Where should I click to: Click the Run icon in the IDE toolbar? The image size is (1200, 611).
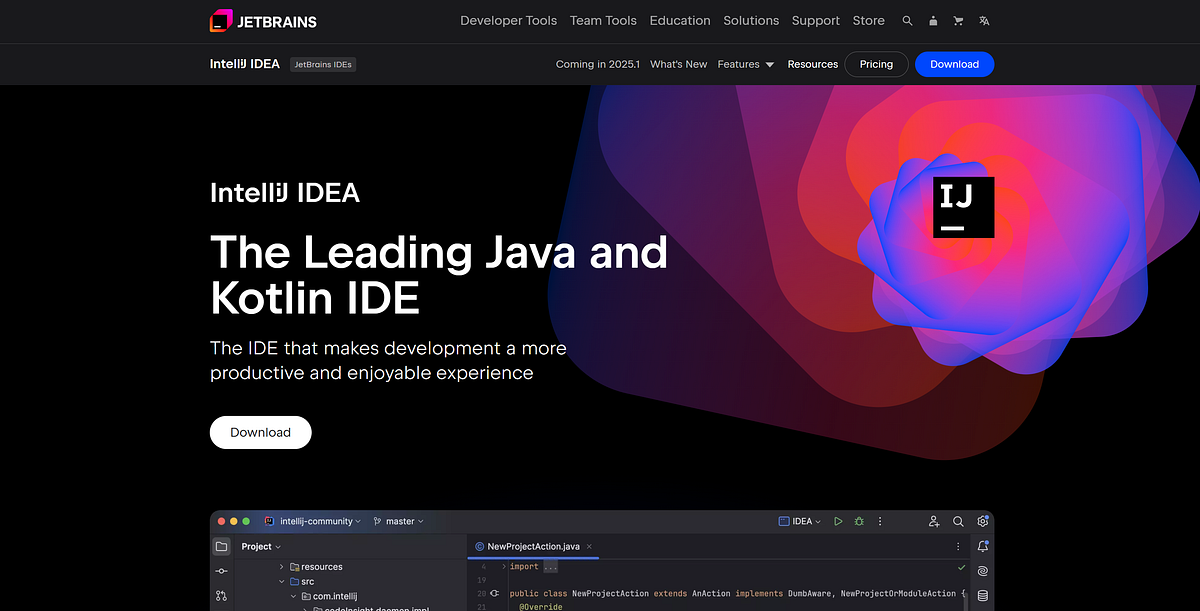point(838,521)
